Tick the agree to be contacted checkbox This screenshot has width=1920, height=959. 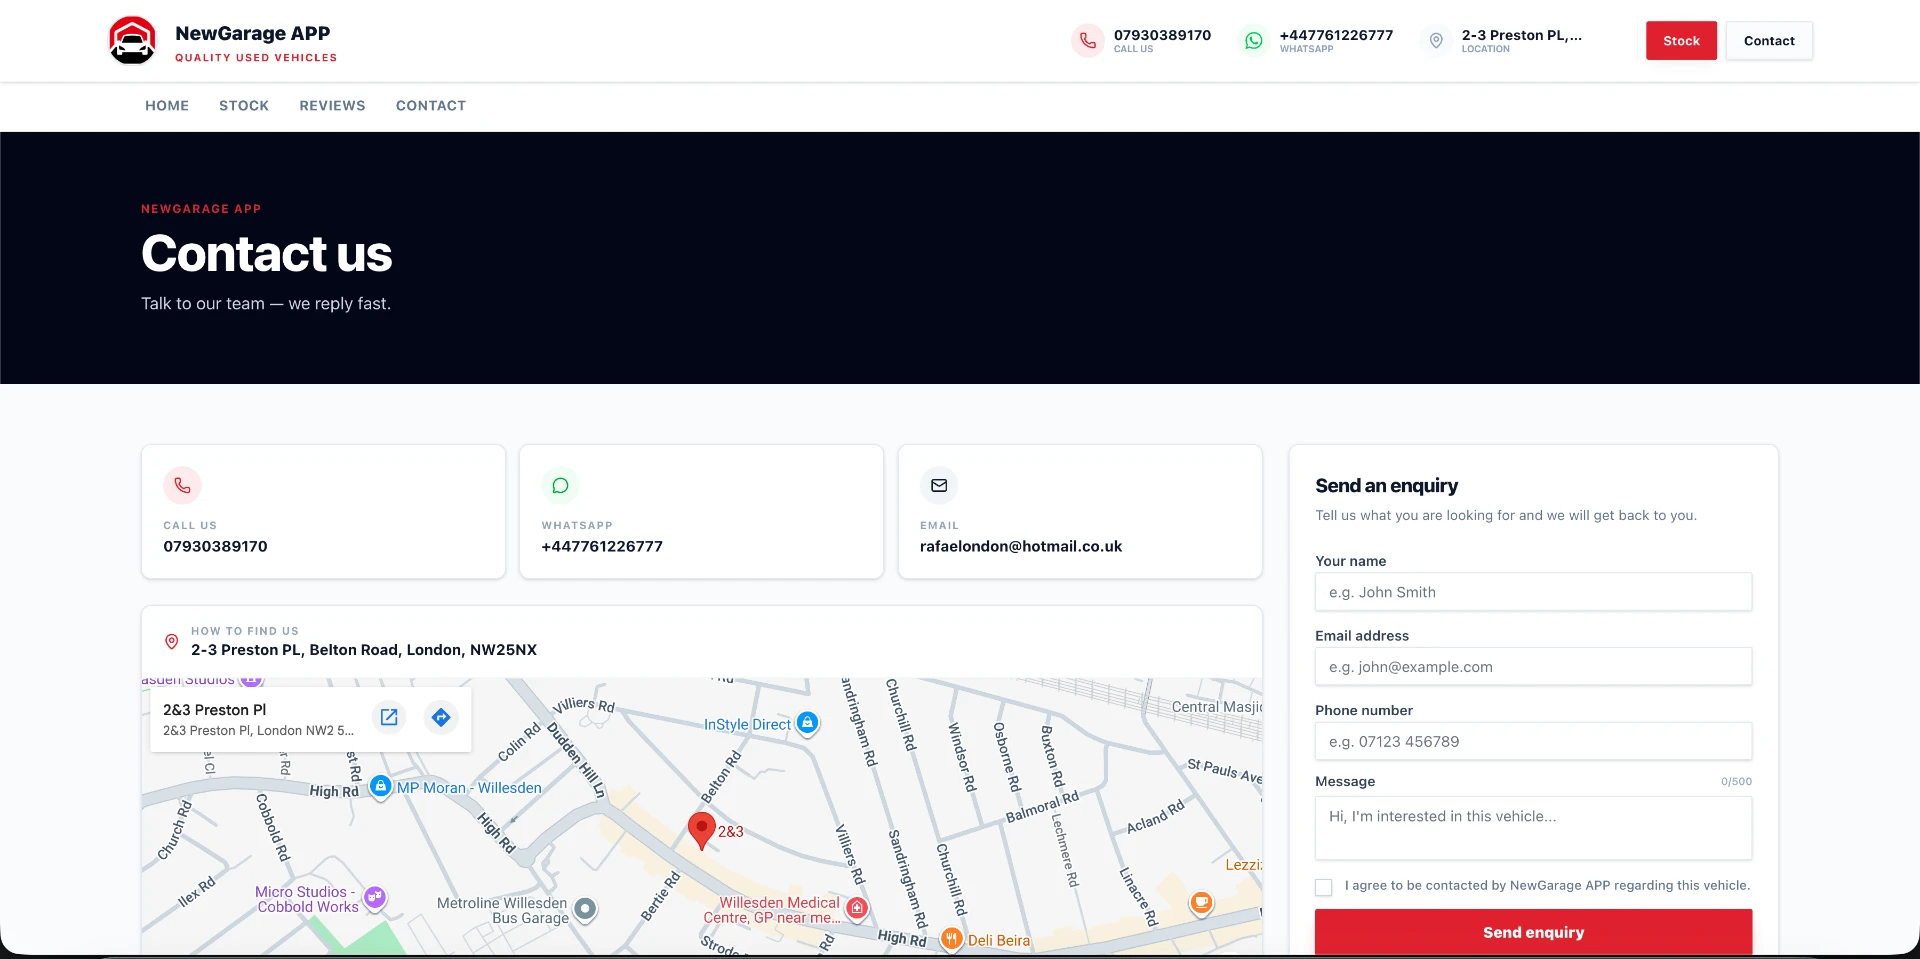pos(1324,887)
